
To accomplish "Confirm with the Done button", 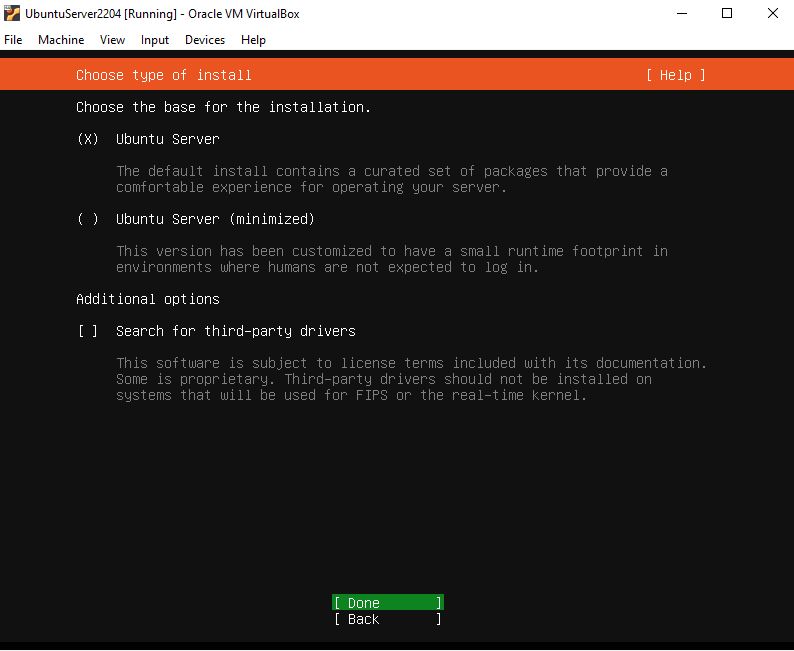I will 388,602.
